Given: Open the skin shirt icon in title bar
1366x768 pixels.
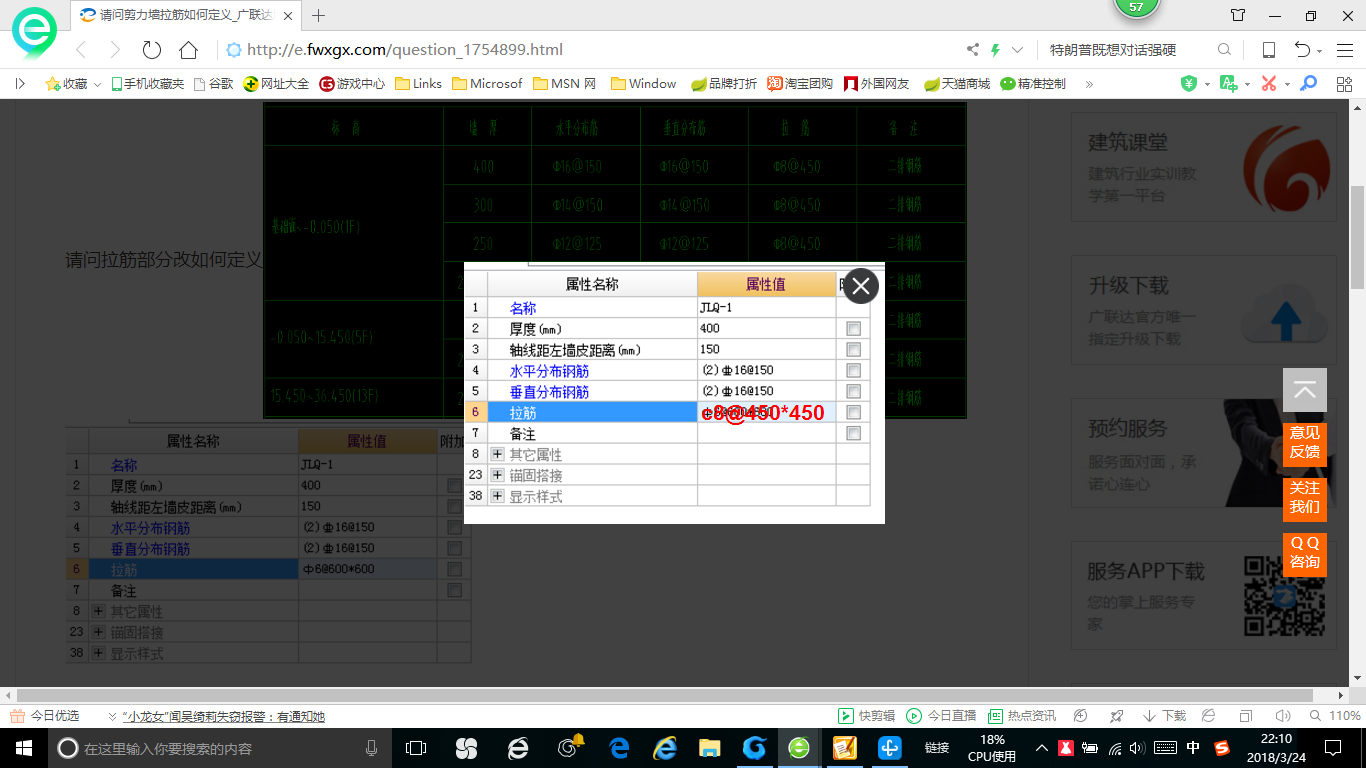Looking at the screenshot, I should pos(1238,16).
